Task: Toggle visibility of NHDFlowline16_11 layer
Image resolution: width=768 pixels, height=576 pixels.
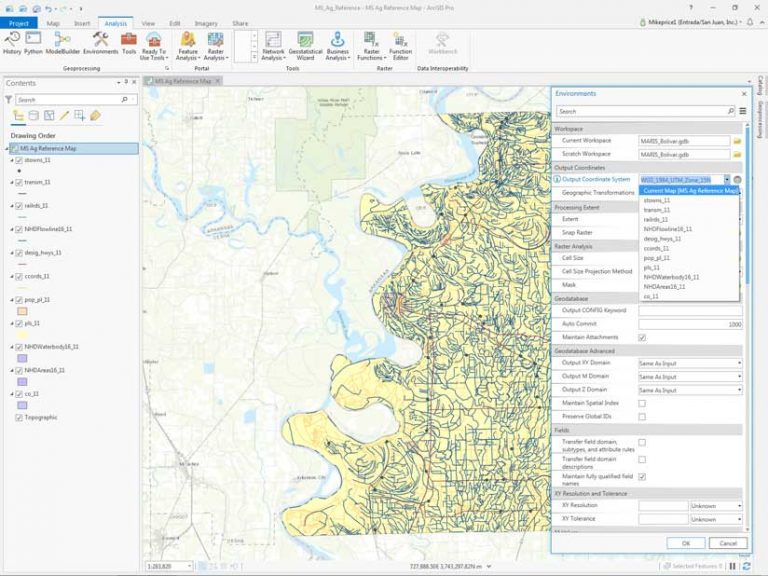Action: pos(19,229)
